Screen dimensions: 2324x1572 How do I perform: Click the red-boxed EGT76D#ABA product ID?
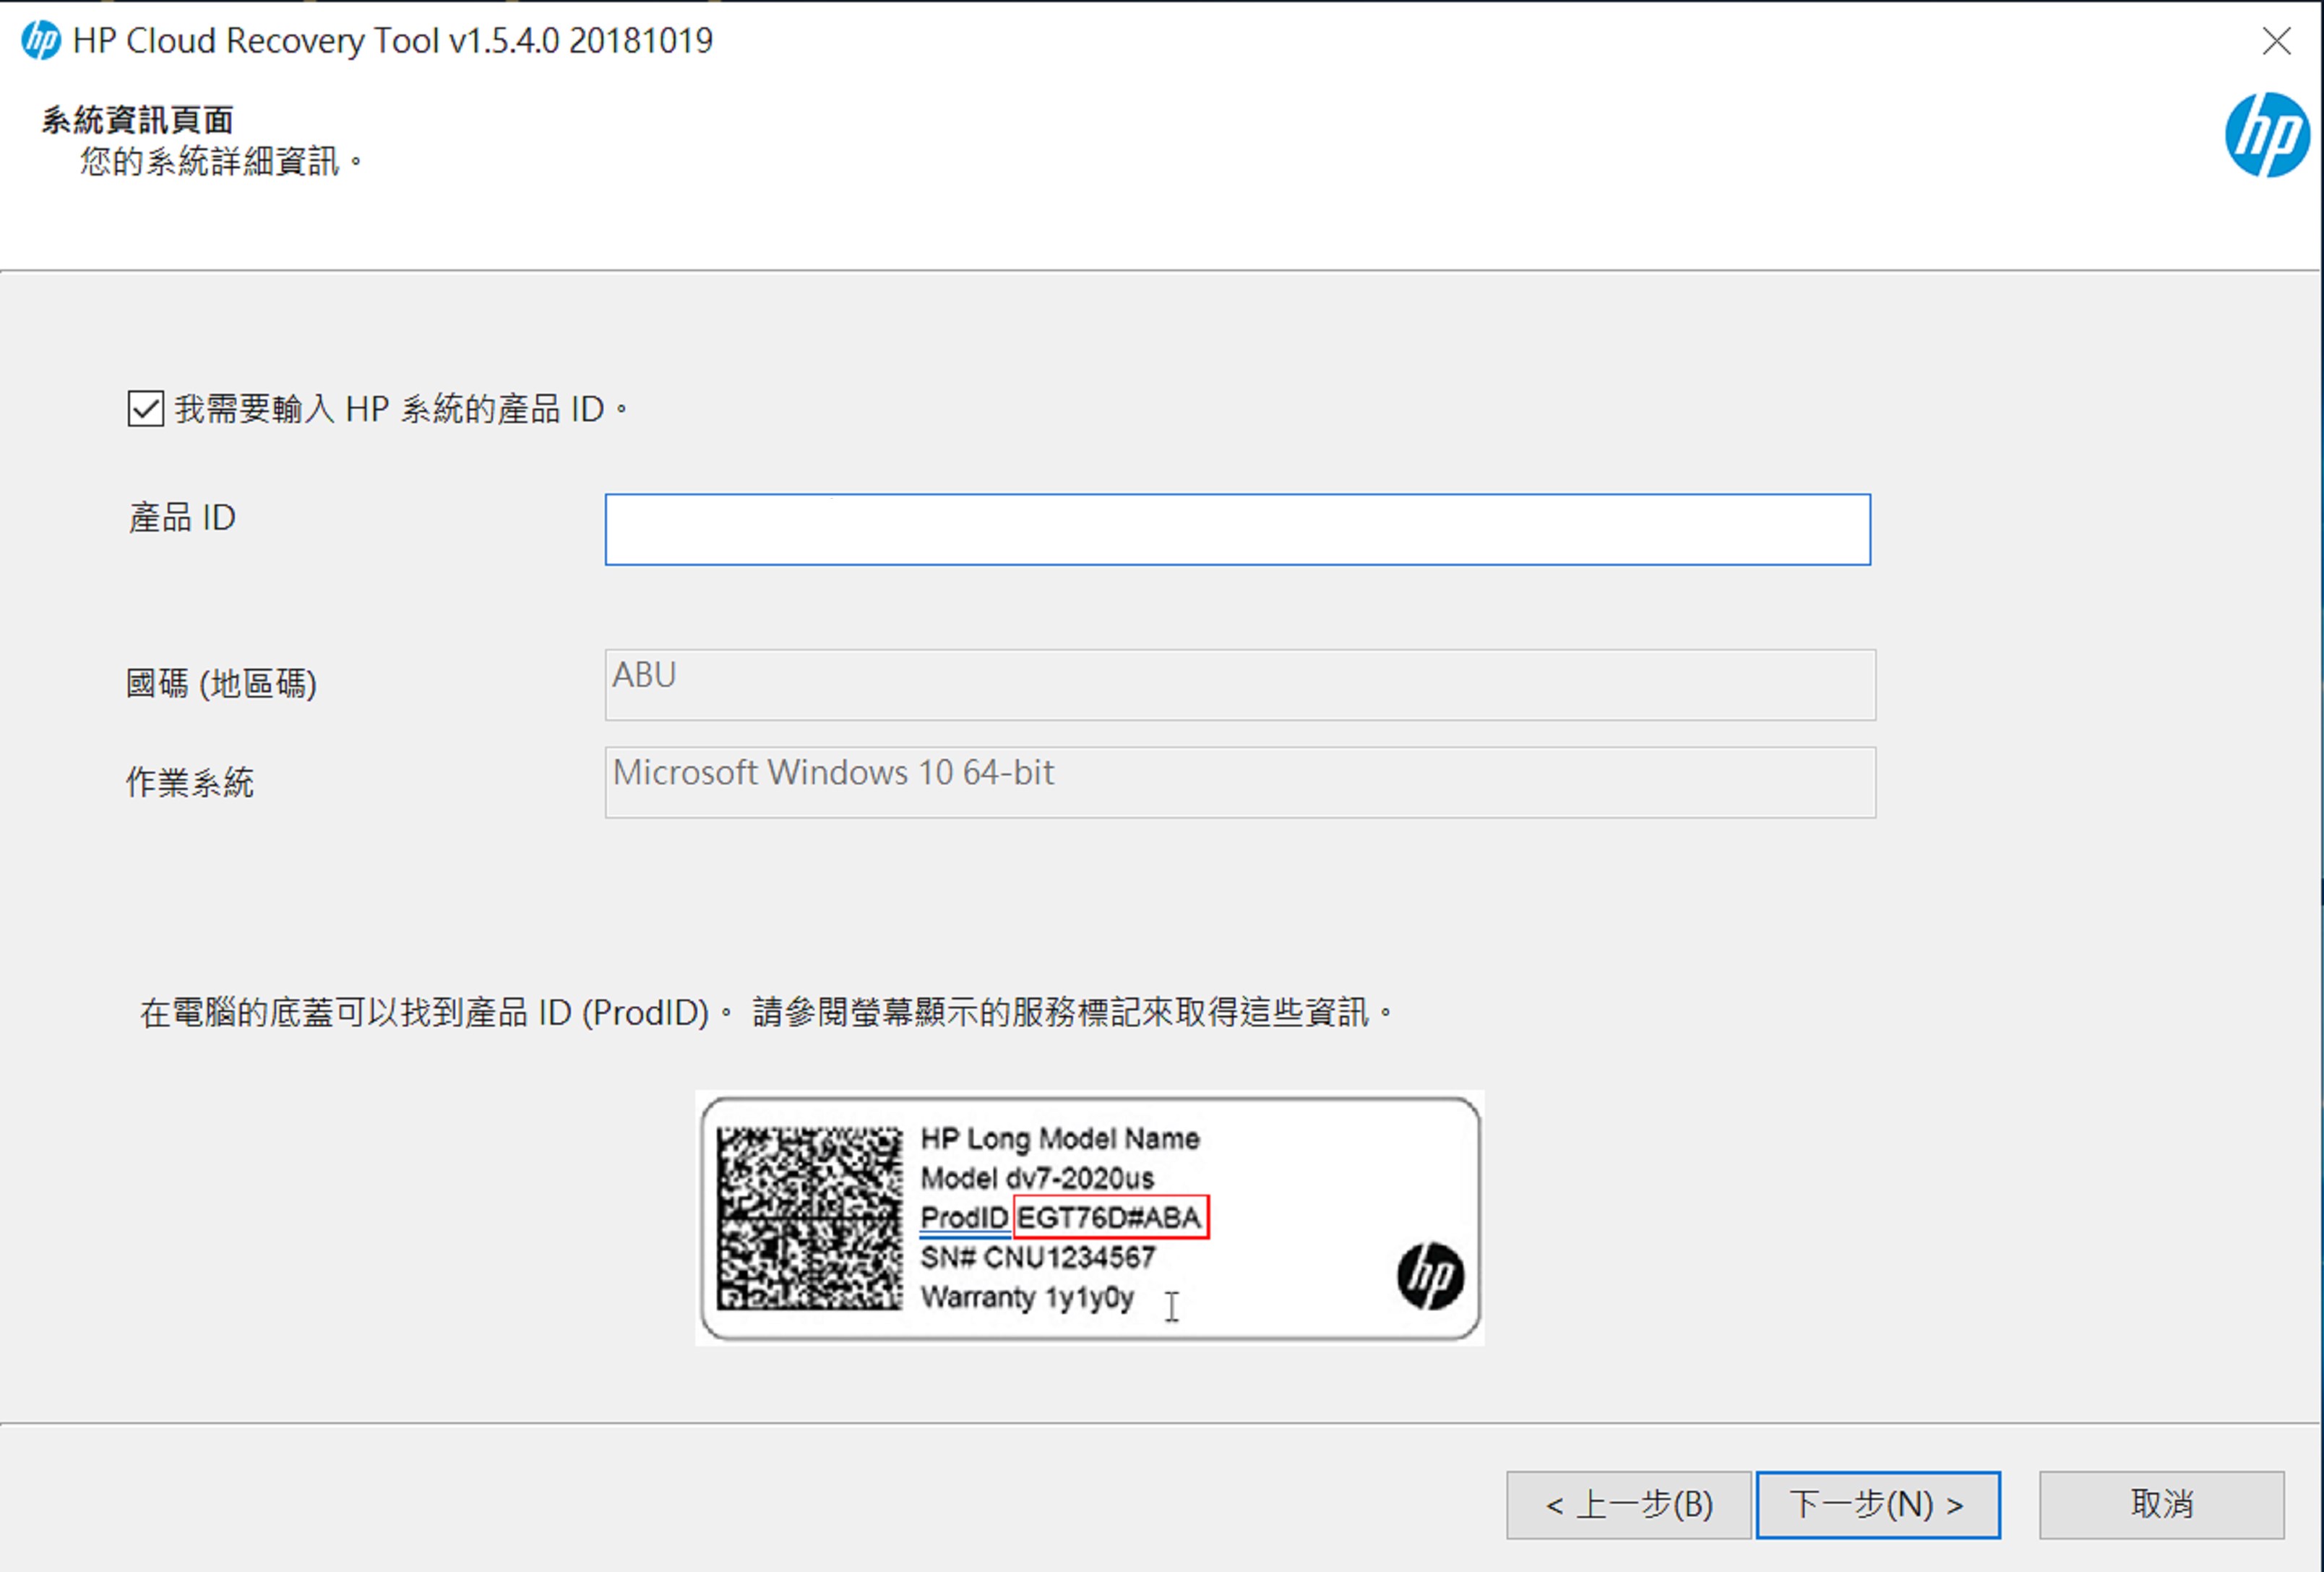pos(1110,1217)
